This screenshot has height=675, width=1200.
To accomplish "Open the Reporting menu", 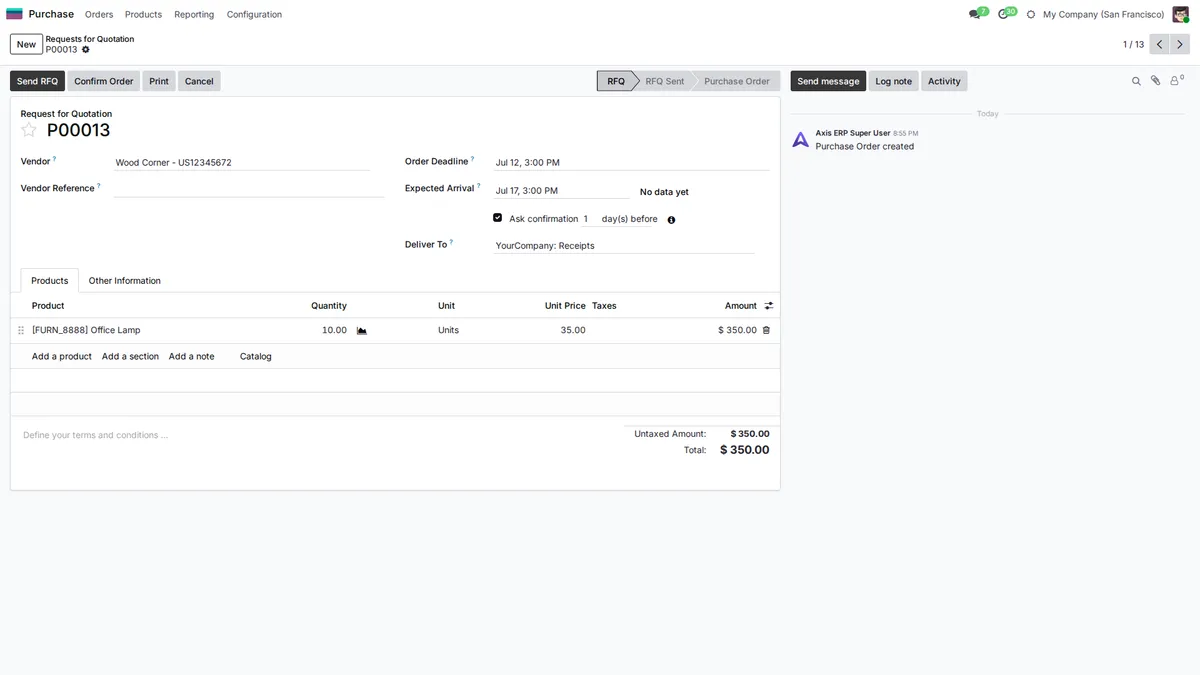I will 194,15.
